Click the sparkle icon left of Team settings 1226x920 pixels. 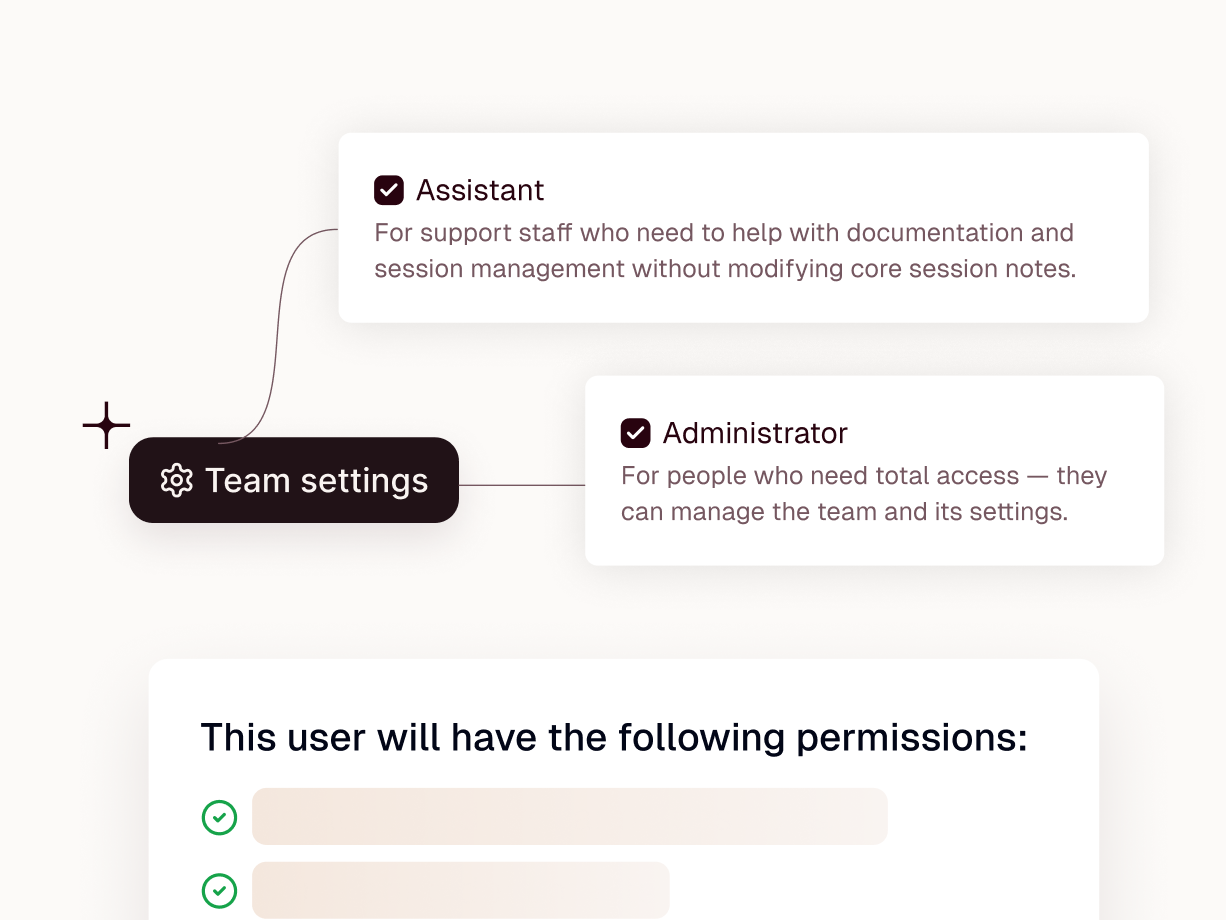pyautogui.click(x=106, y=425)
